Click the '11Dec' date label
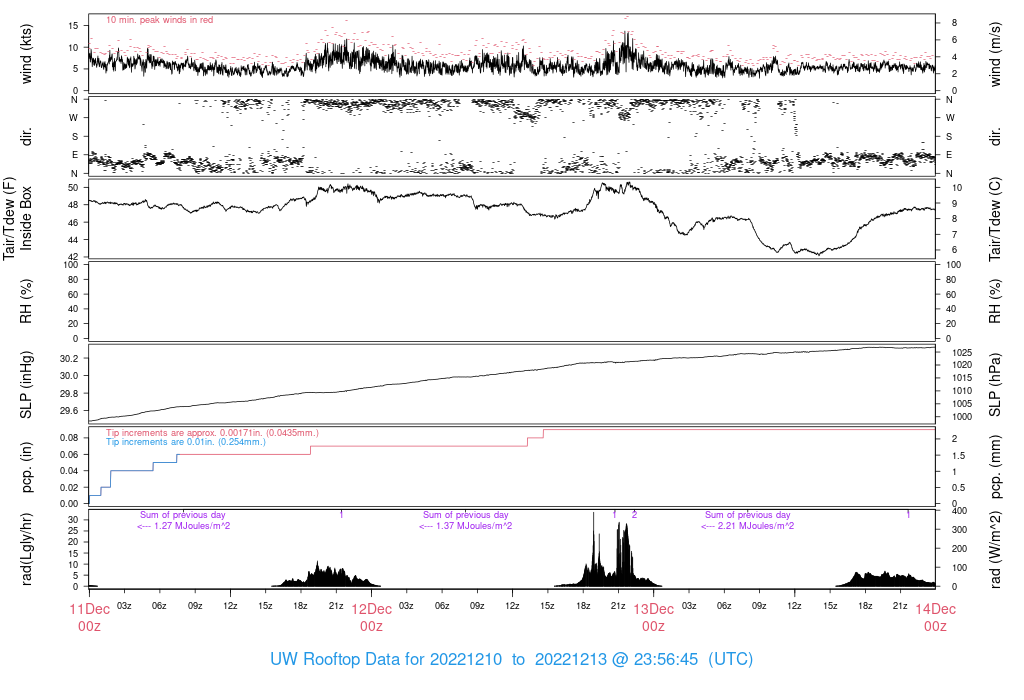Screen dimensions: 1024x700 click(89, 609)
